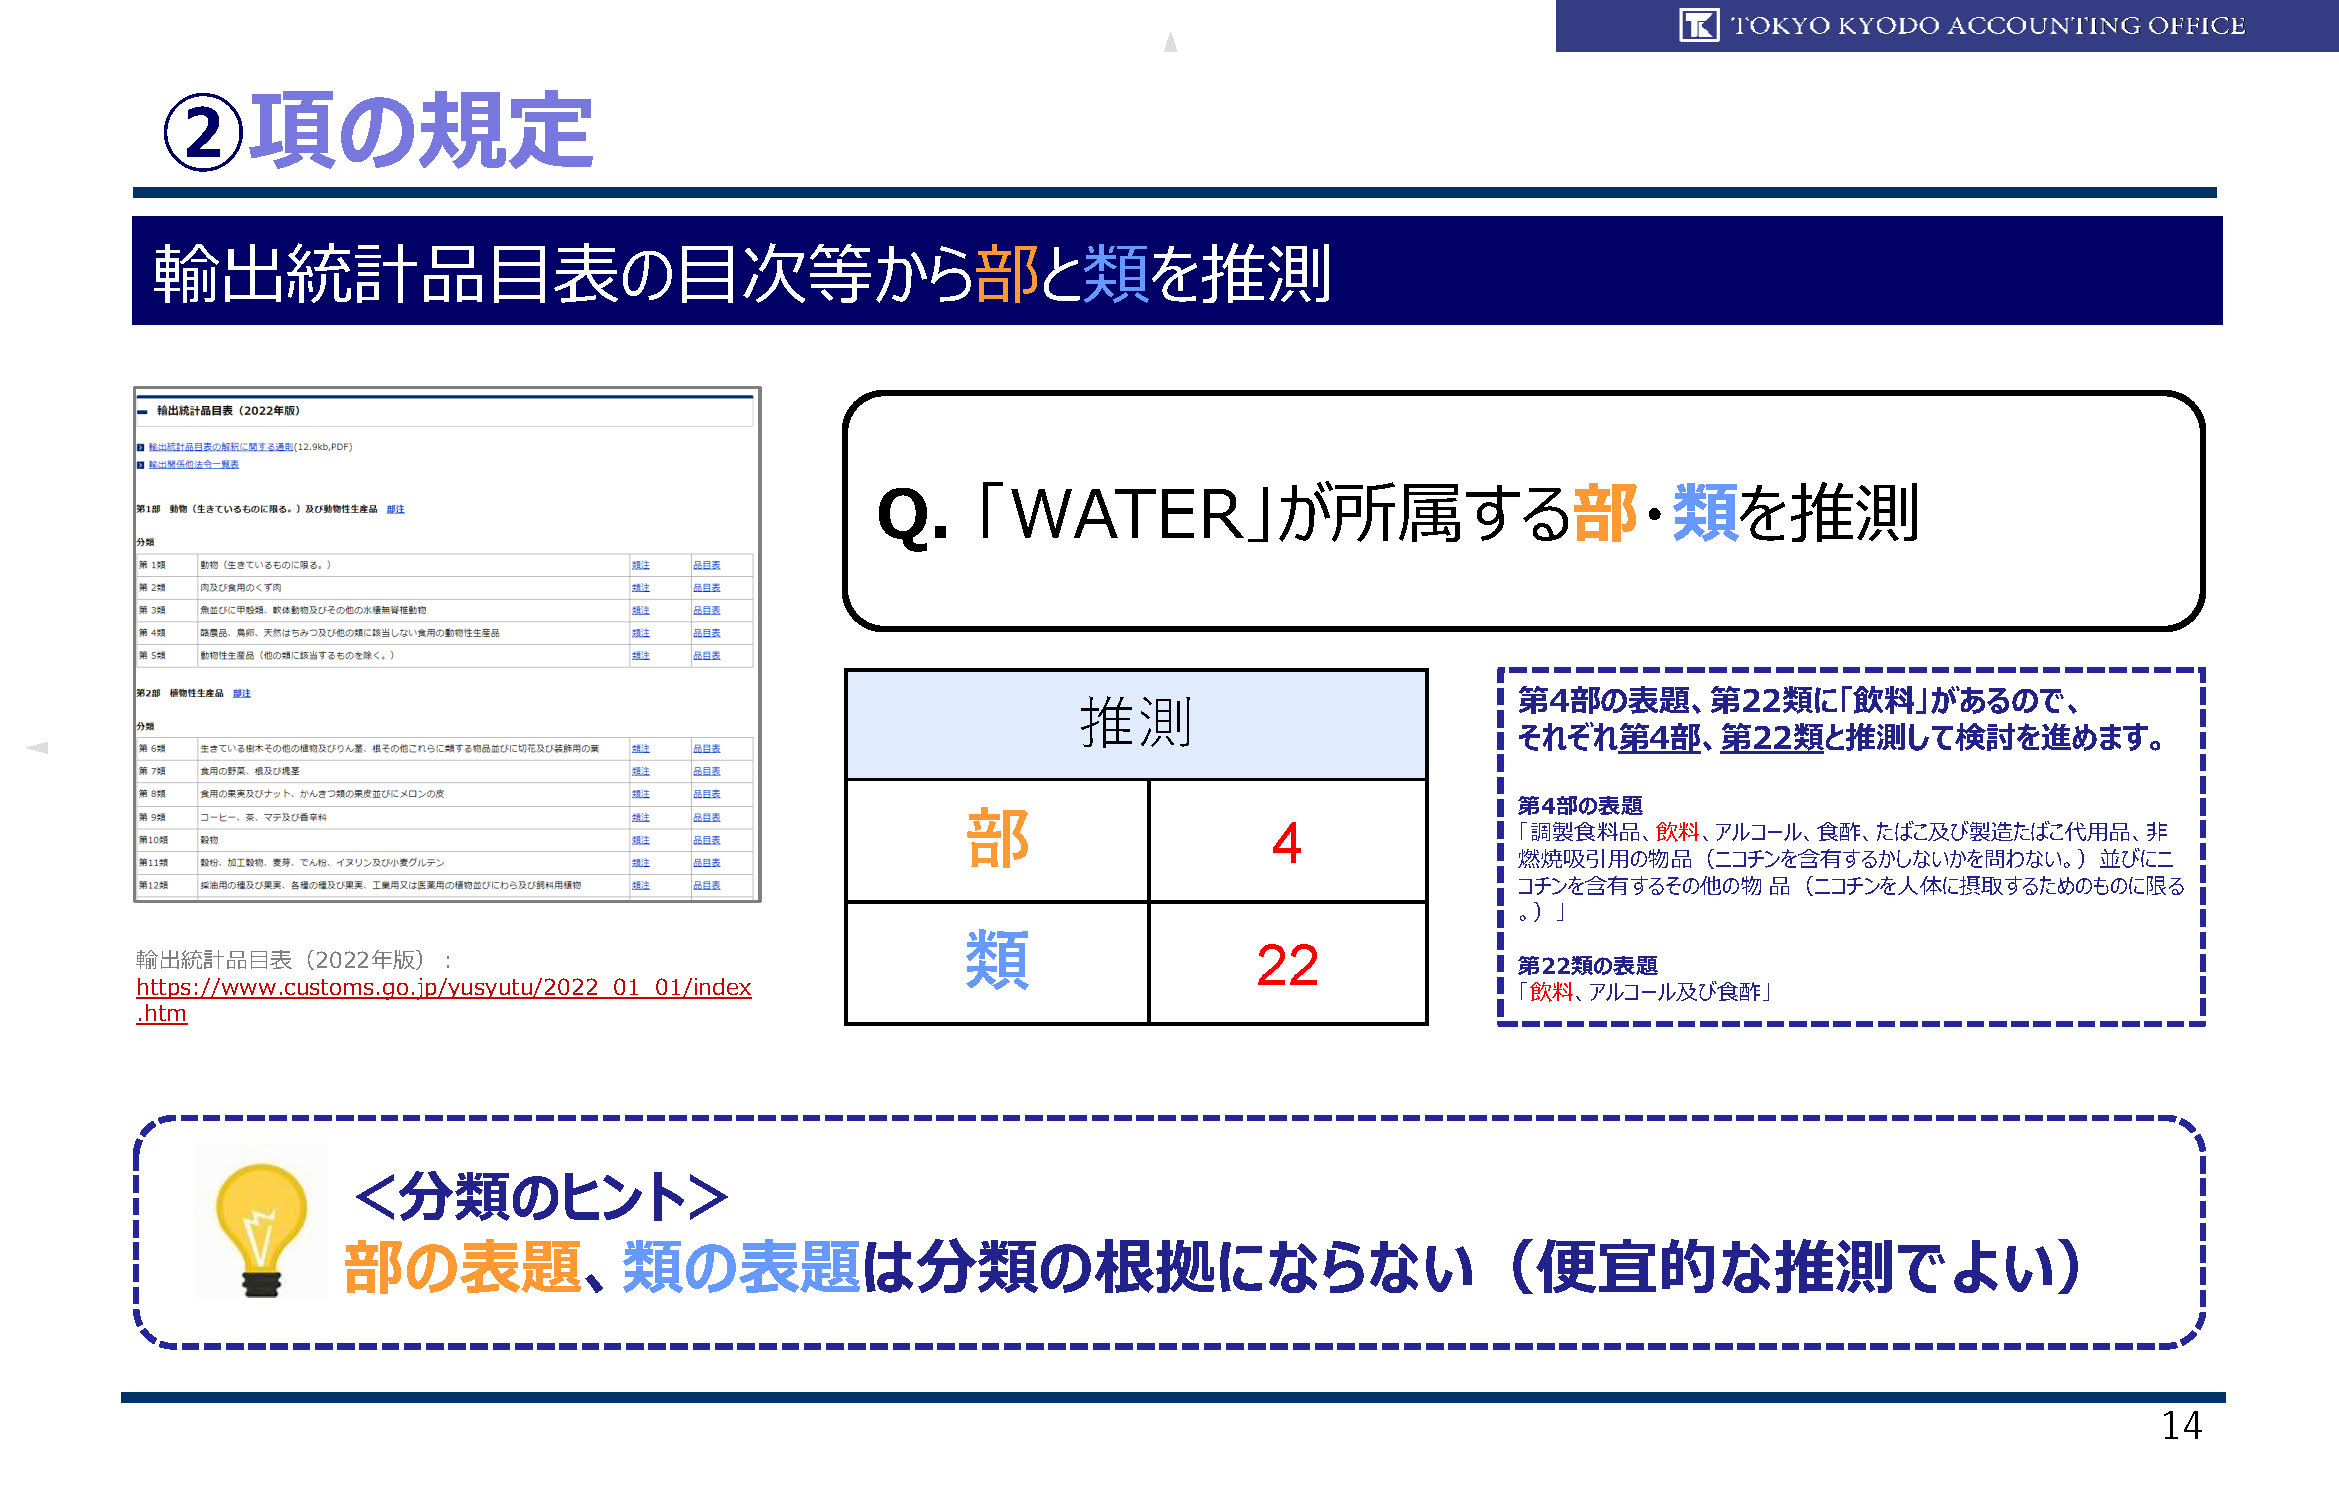Click the small gray left arrow at page edge
This screenshot has height=1497, width=2339.
pos(37,747)
